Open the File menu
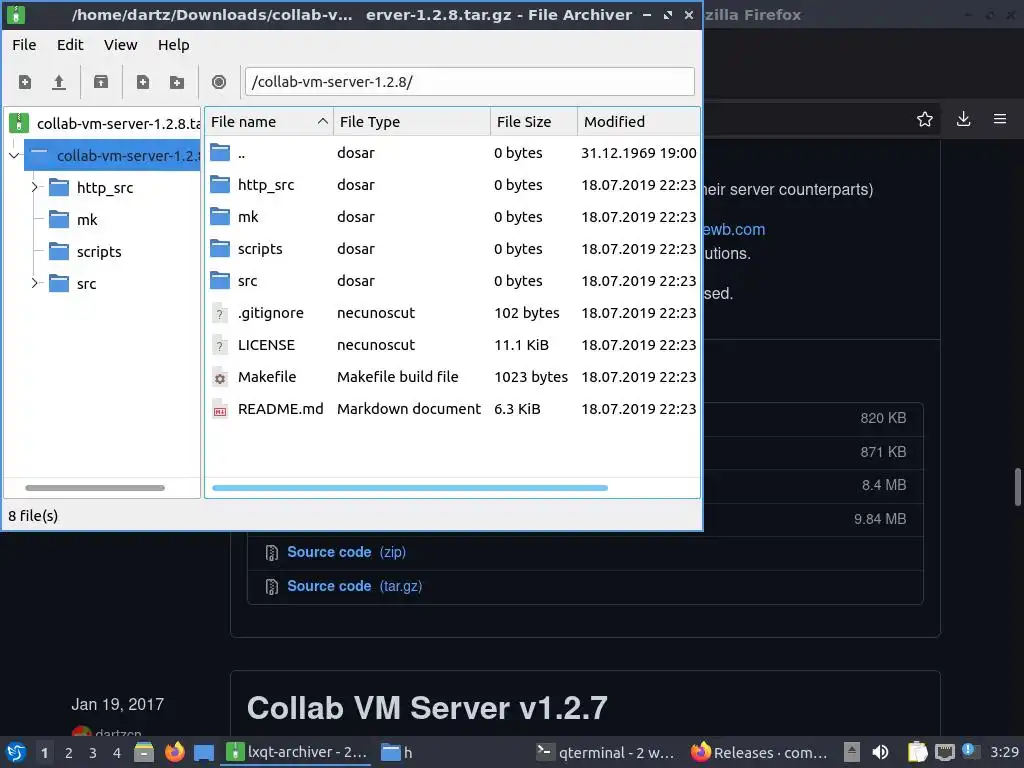 point(24,45)
